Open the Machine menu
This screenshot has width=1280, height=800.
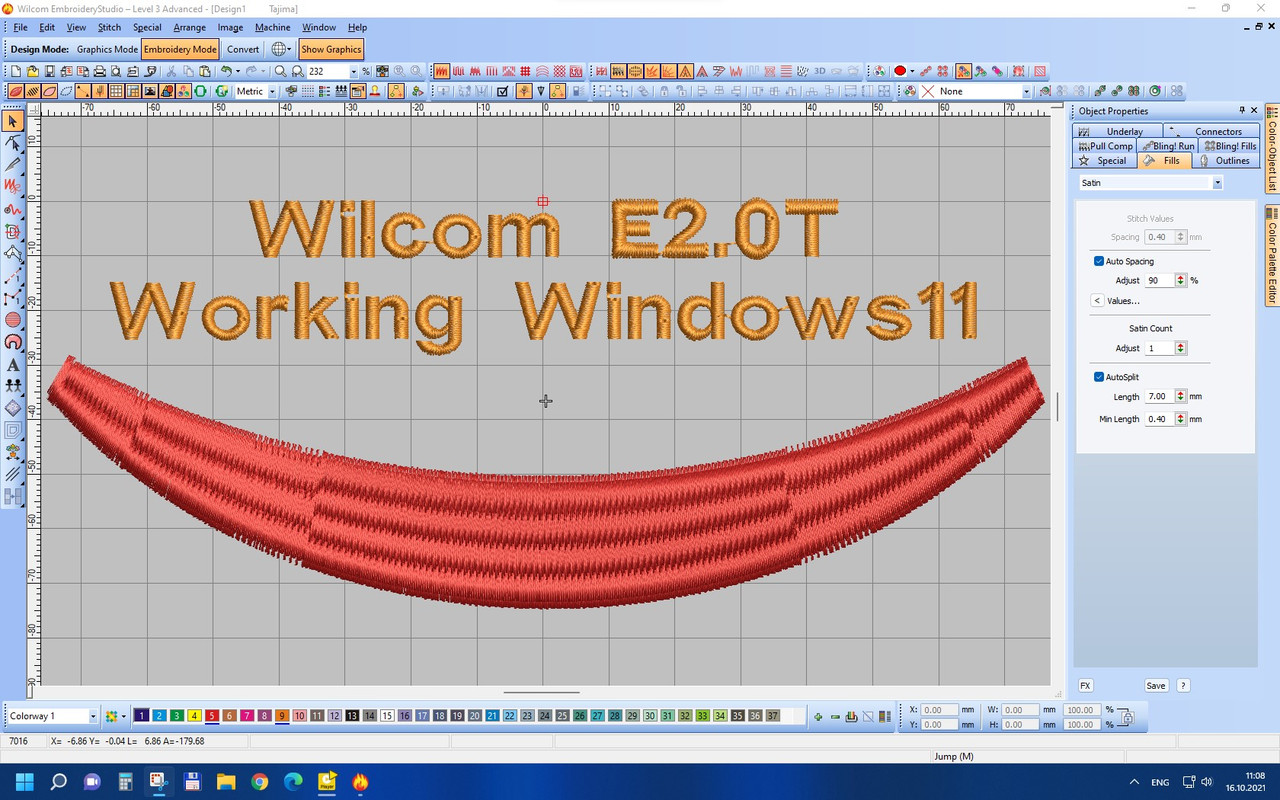(x=272, y=27)
